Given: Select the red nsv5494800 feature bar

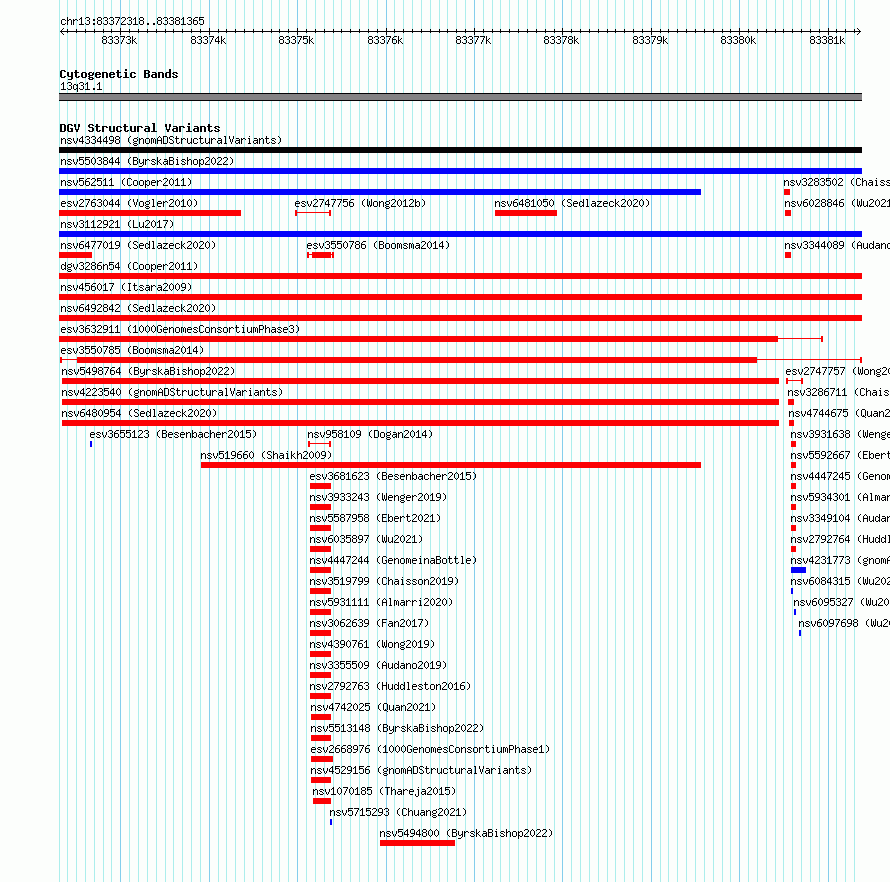Looking at the screenshot, I should tap(417, 843).
